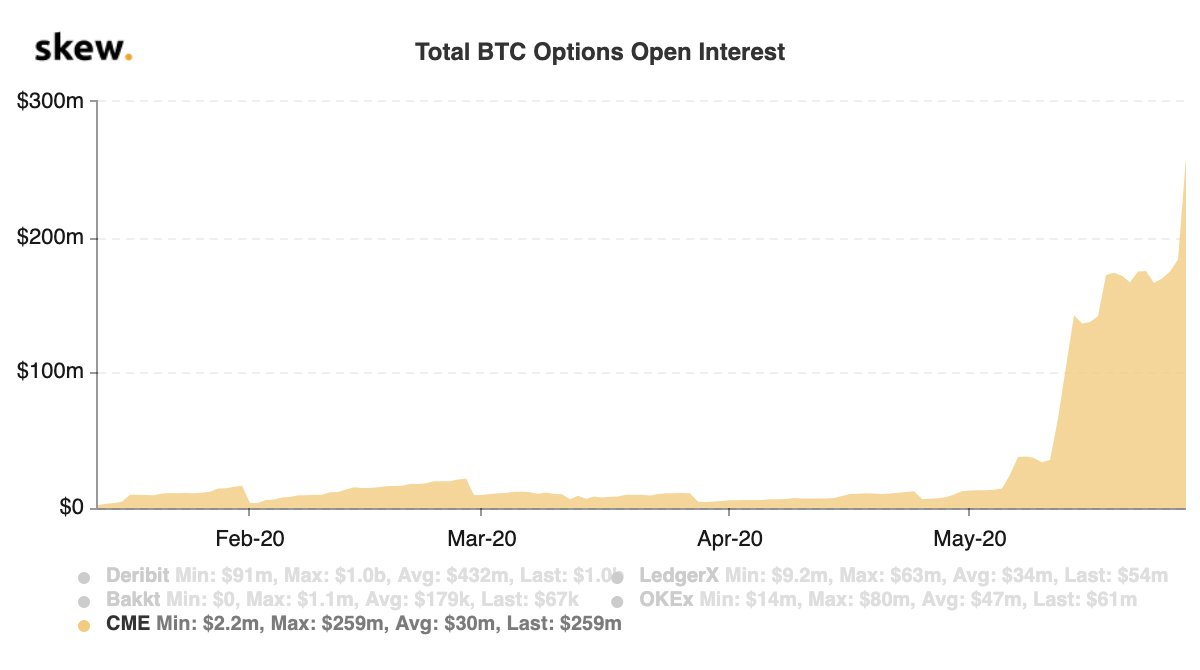The height and width of the screenshot is (670, 1200).
Task: Click the $300m y-axis label
Action: 51,102
